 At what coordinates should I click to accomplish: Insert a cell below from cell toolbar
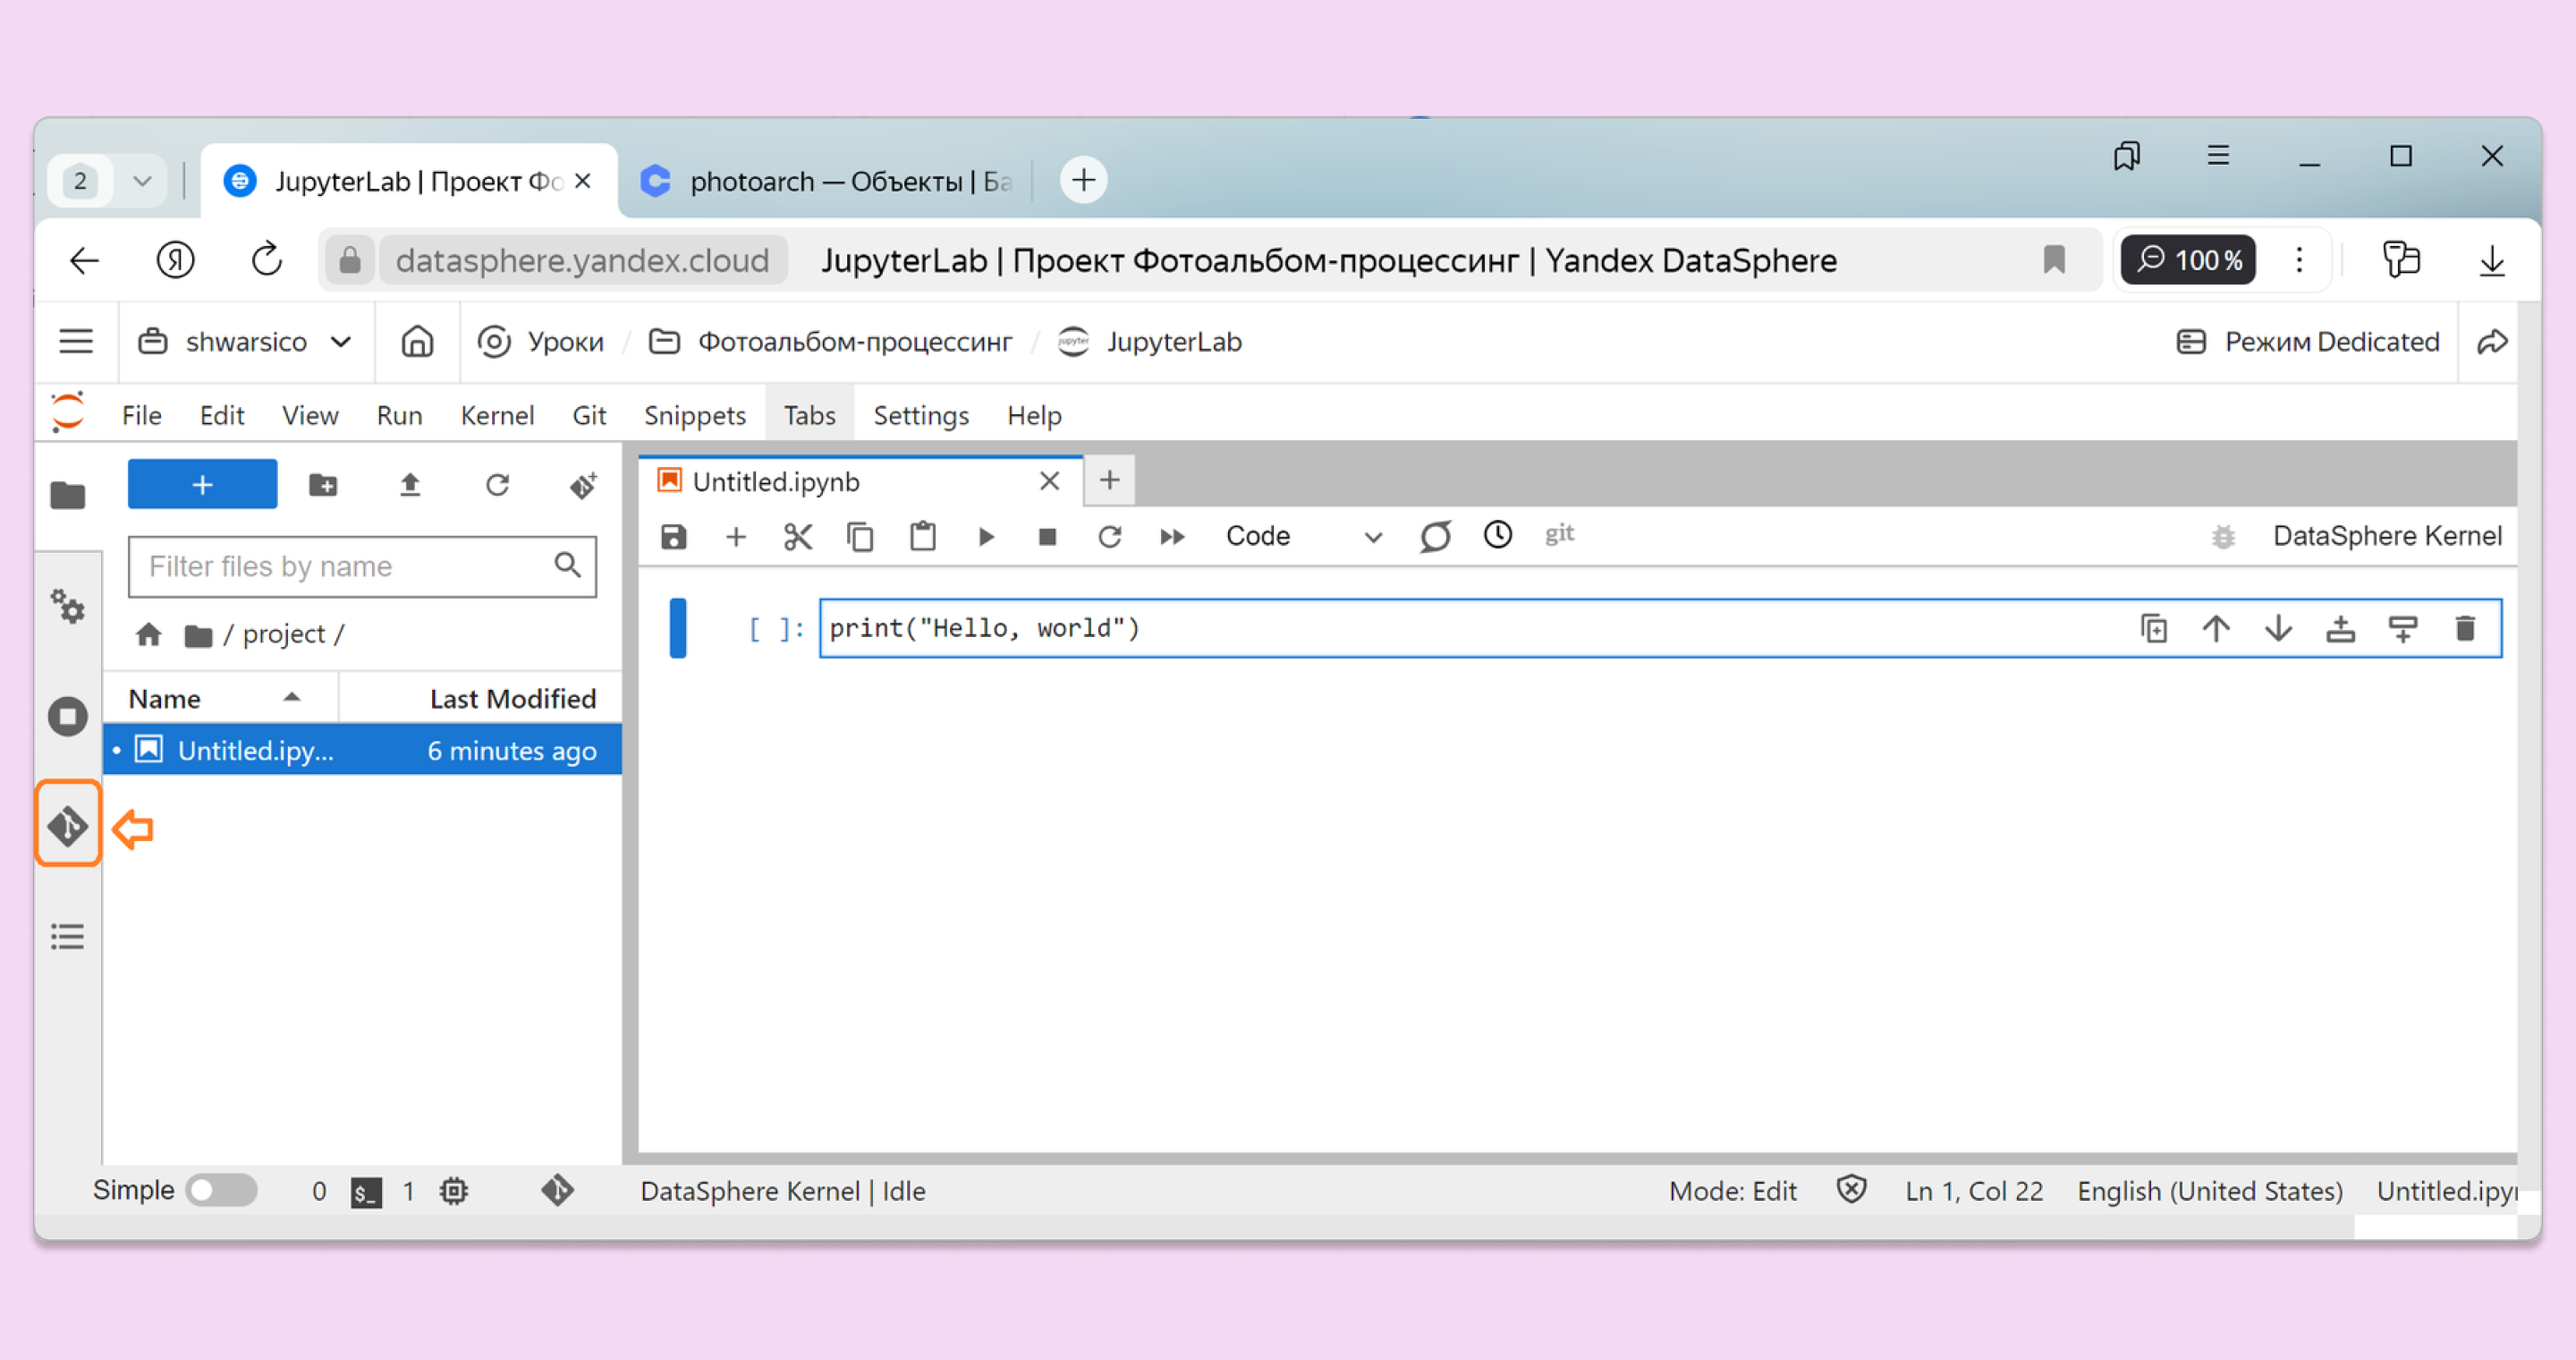point(2403,628)
